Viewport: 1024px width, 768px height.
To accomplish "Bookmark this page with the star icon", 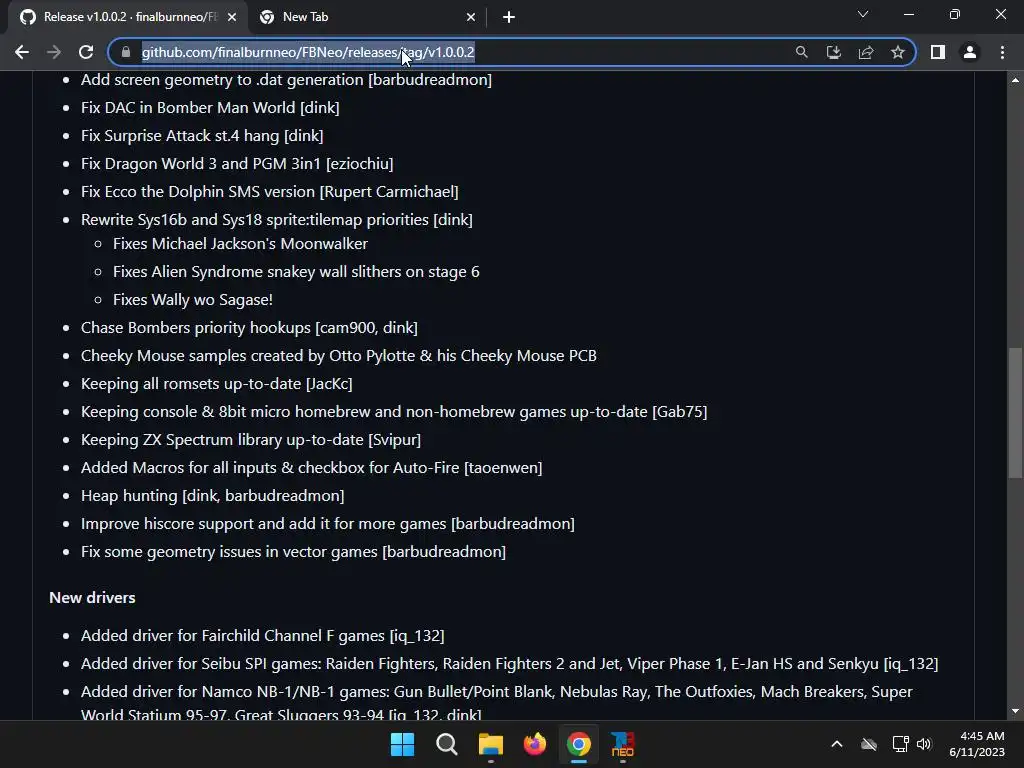I will [x=898, y=52].
